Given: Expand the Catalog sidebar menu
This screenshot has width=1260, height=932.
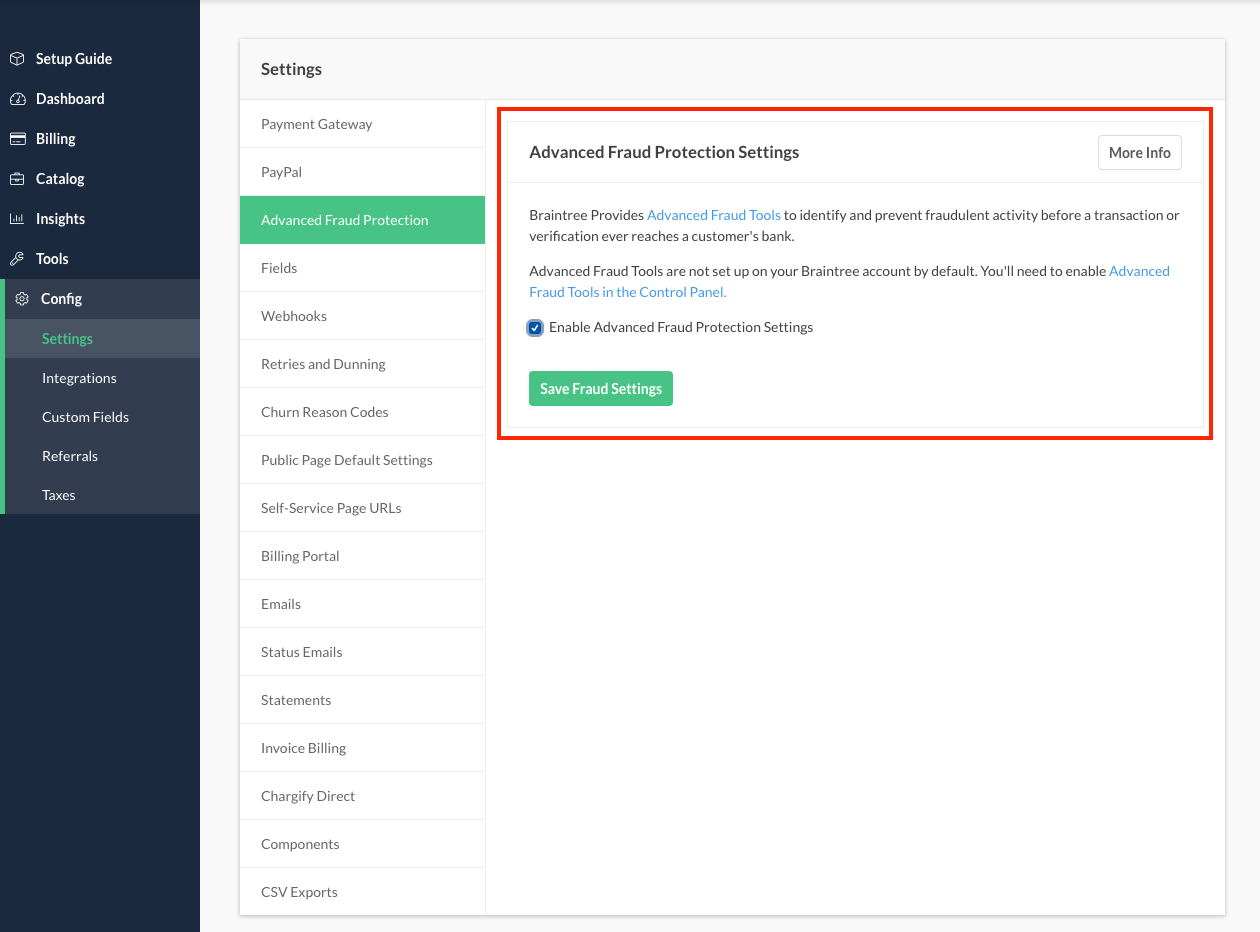Looking at the screenshot, I should pyautogui.click(x=60, y=179).
